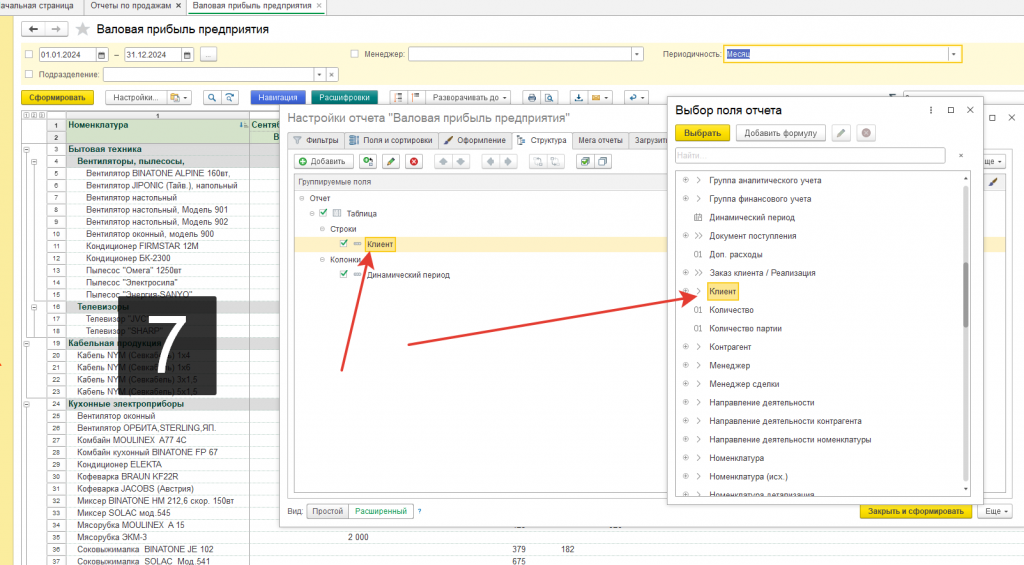Click the find-next icon beside search

point(230,97)
